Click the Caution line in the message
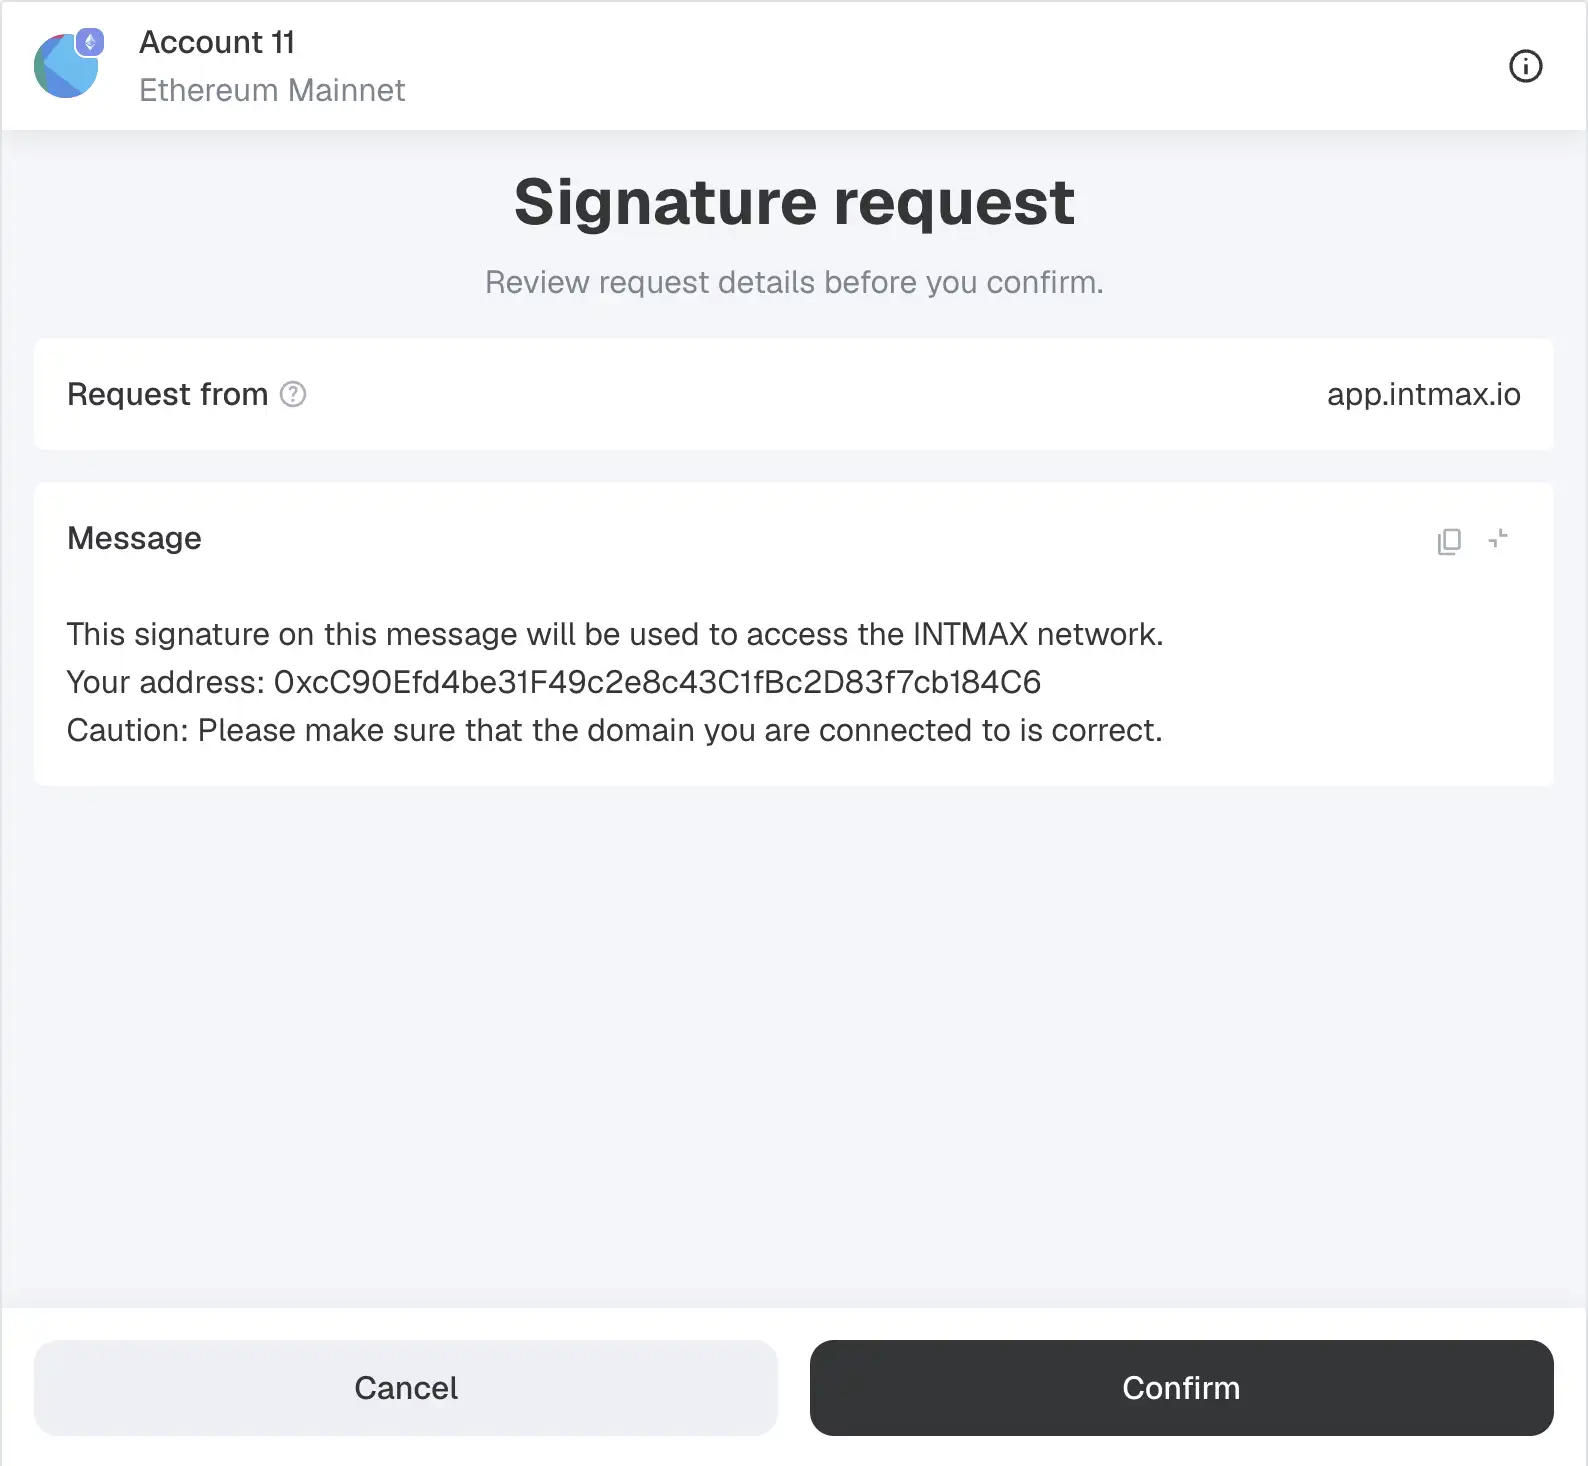Screen dimensions: 1588x1466 pos(614,731)
